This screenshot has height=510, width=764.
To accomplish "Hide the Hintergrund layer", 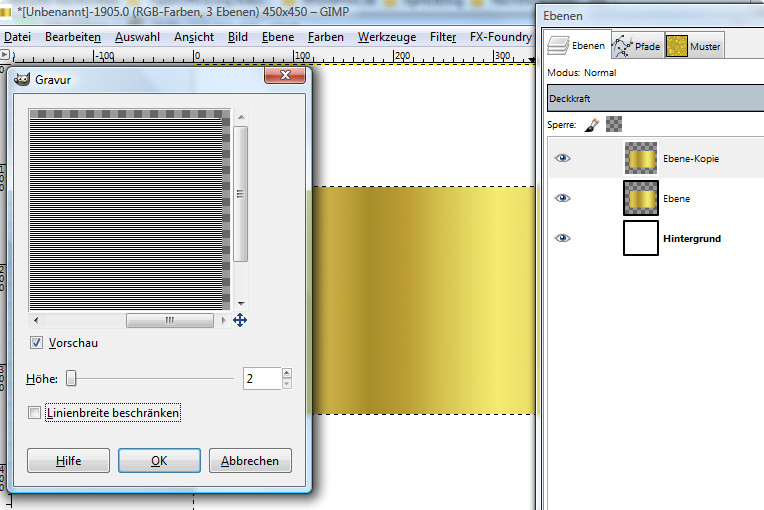I will tap(563, 238).
